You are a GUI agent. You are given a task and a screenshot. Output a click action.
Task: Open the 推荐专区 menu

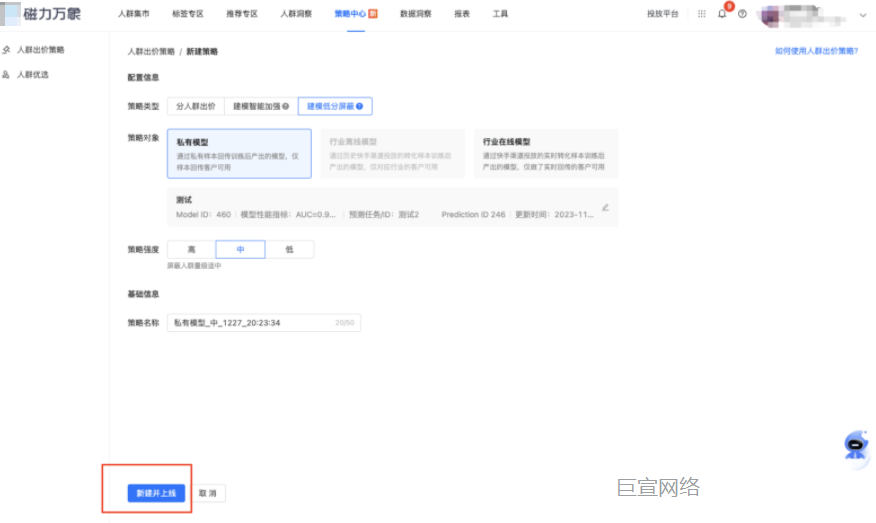[x=242, y=14]
